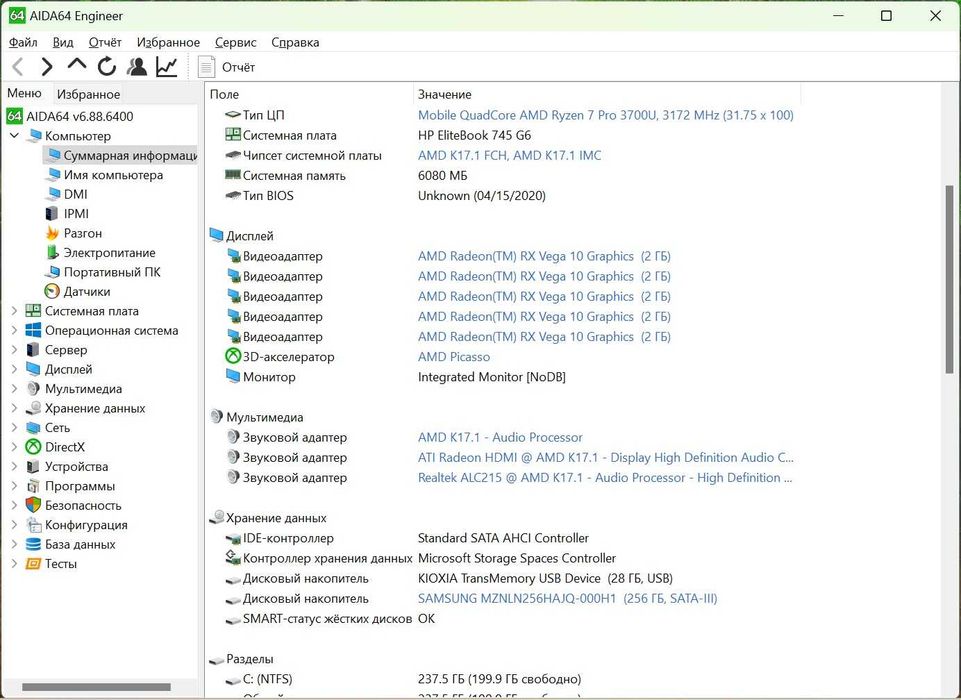Click the Разгон flame icon

point(53,233)
